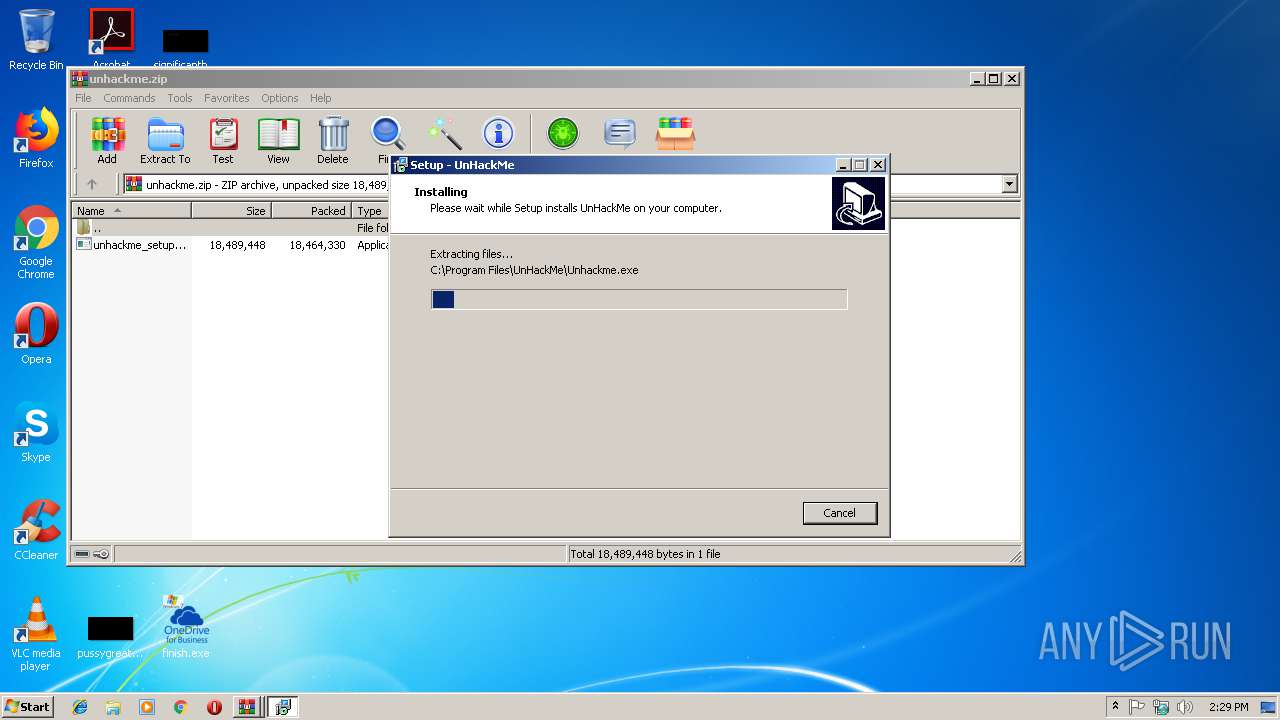Open OneDrive for Business finish.exe icon
Screen dimensions: 1280x720
pyautogui.click(x=186, y=626)
